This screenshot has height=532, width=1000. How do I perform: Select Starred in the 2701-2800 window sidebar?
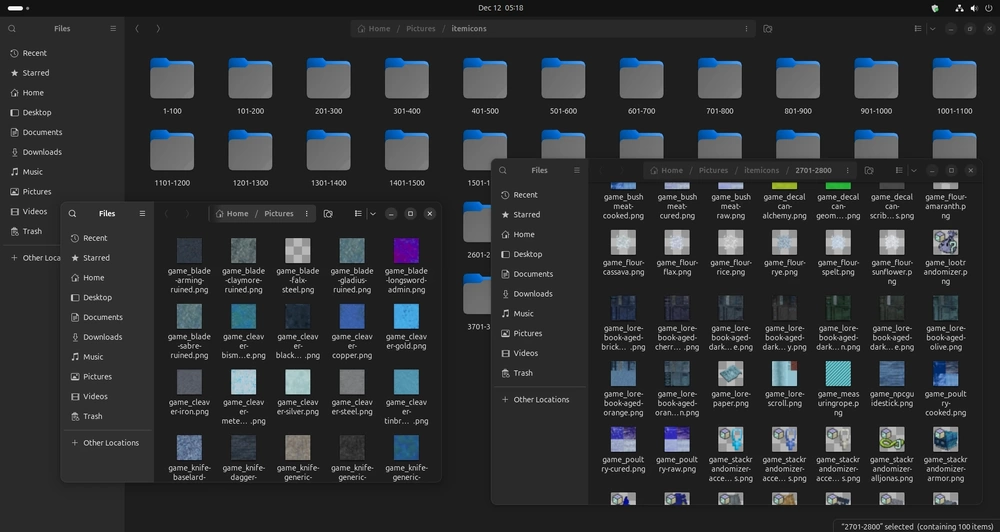pyautogui.click(x=526, y=215)
